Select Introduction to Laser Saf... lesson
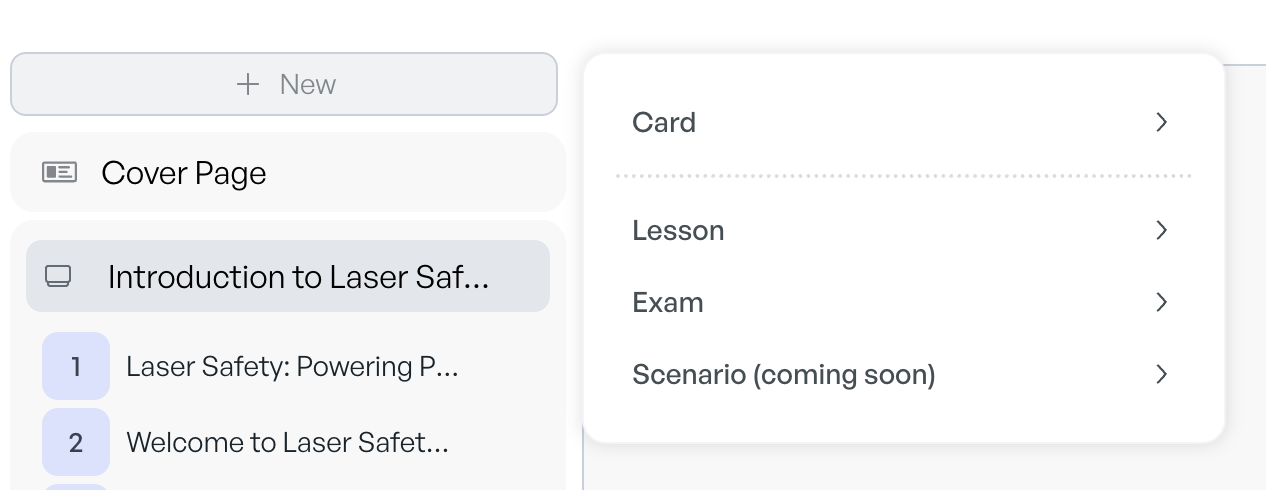Viewport: 1266px width, 490px height. coord(288,276)
